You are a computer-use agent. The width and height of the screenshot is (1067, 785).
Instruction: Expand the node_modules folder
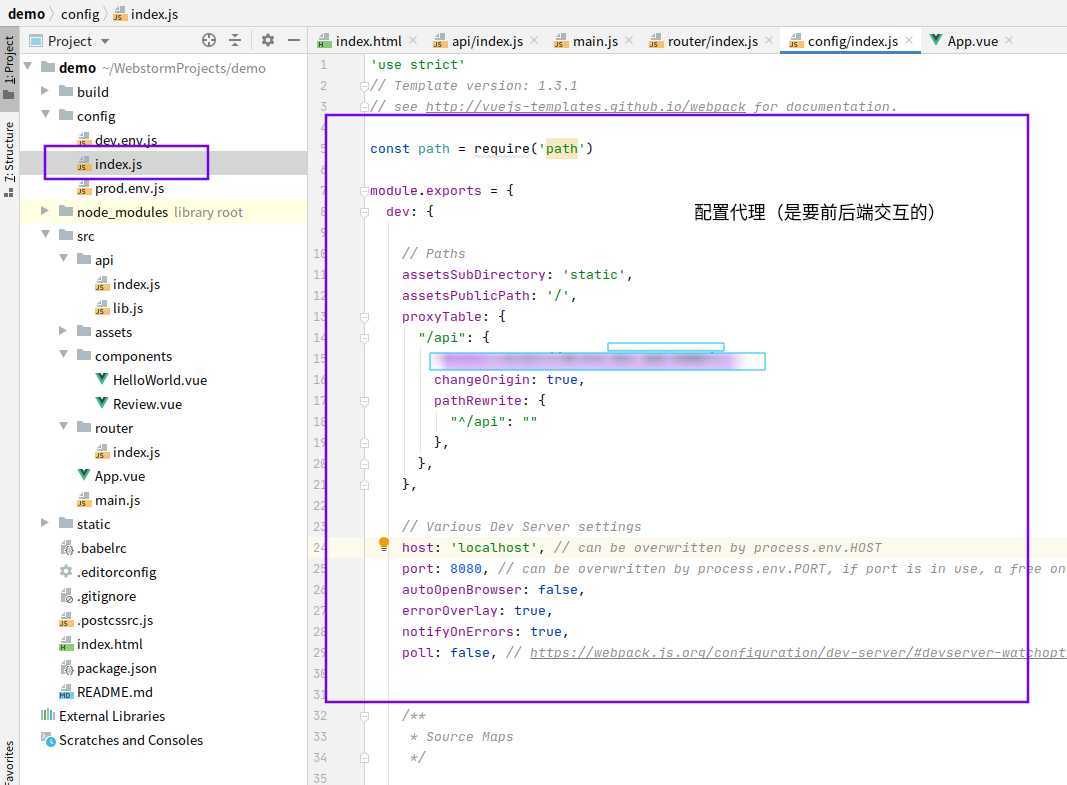(44, 212)
